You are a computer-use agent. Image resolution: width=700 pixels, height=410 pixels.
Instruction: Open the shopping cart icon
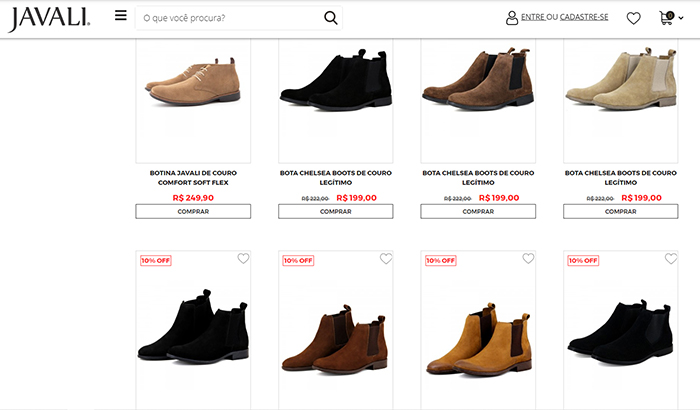[666, 18]
